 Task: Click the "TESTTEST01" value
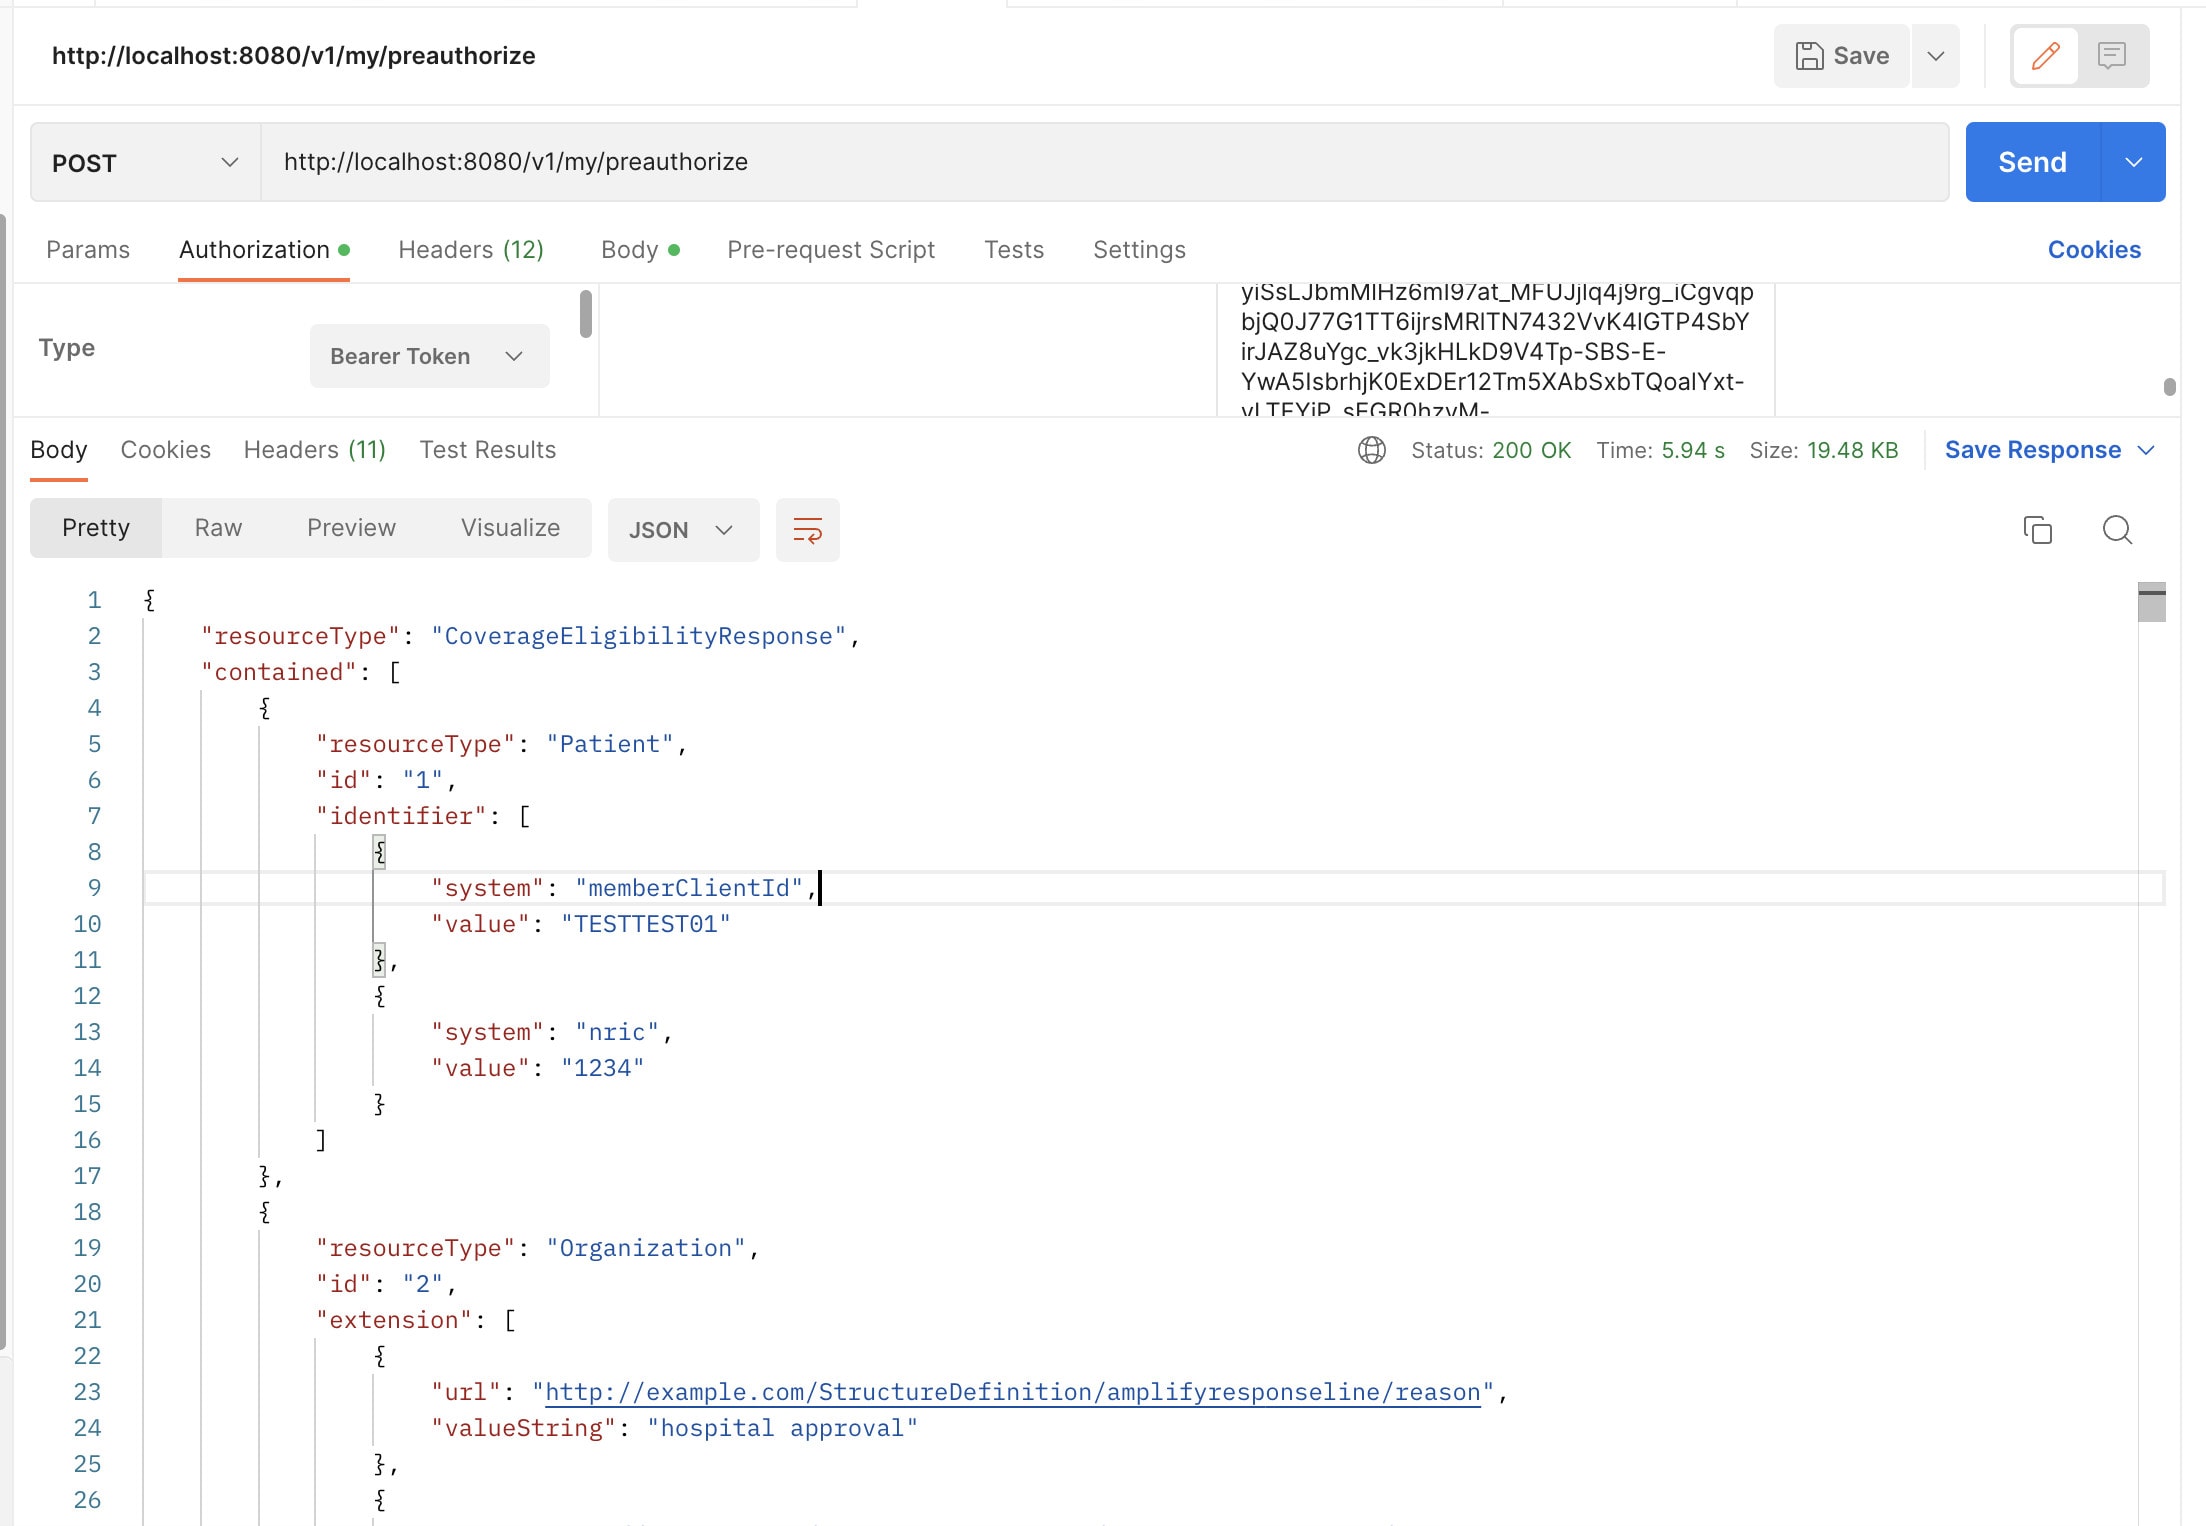point(646,924)
